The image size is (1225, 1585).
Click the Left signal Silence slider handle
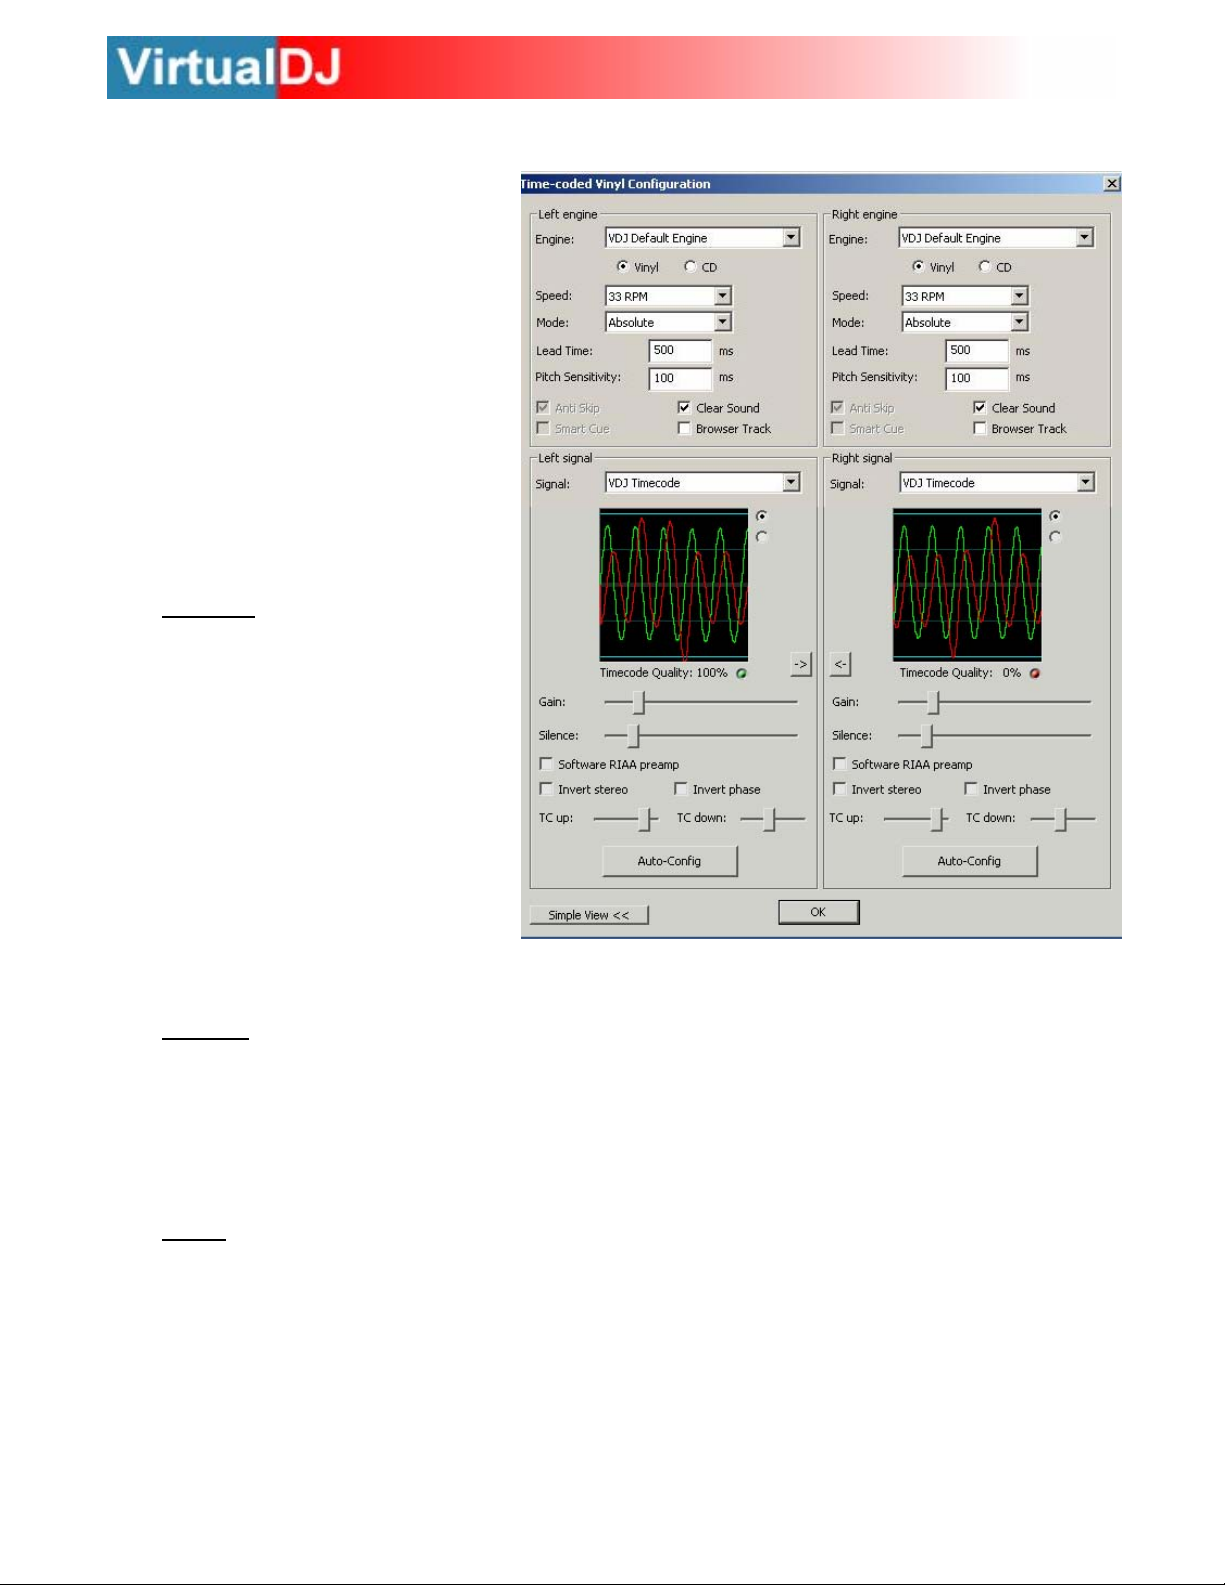[x=633, y=736]
